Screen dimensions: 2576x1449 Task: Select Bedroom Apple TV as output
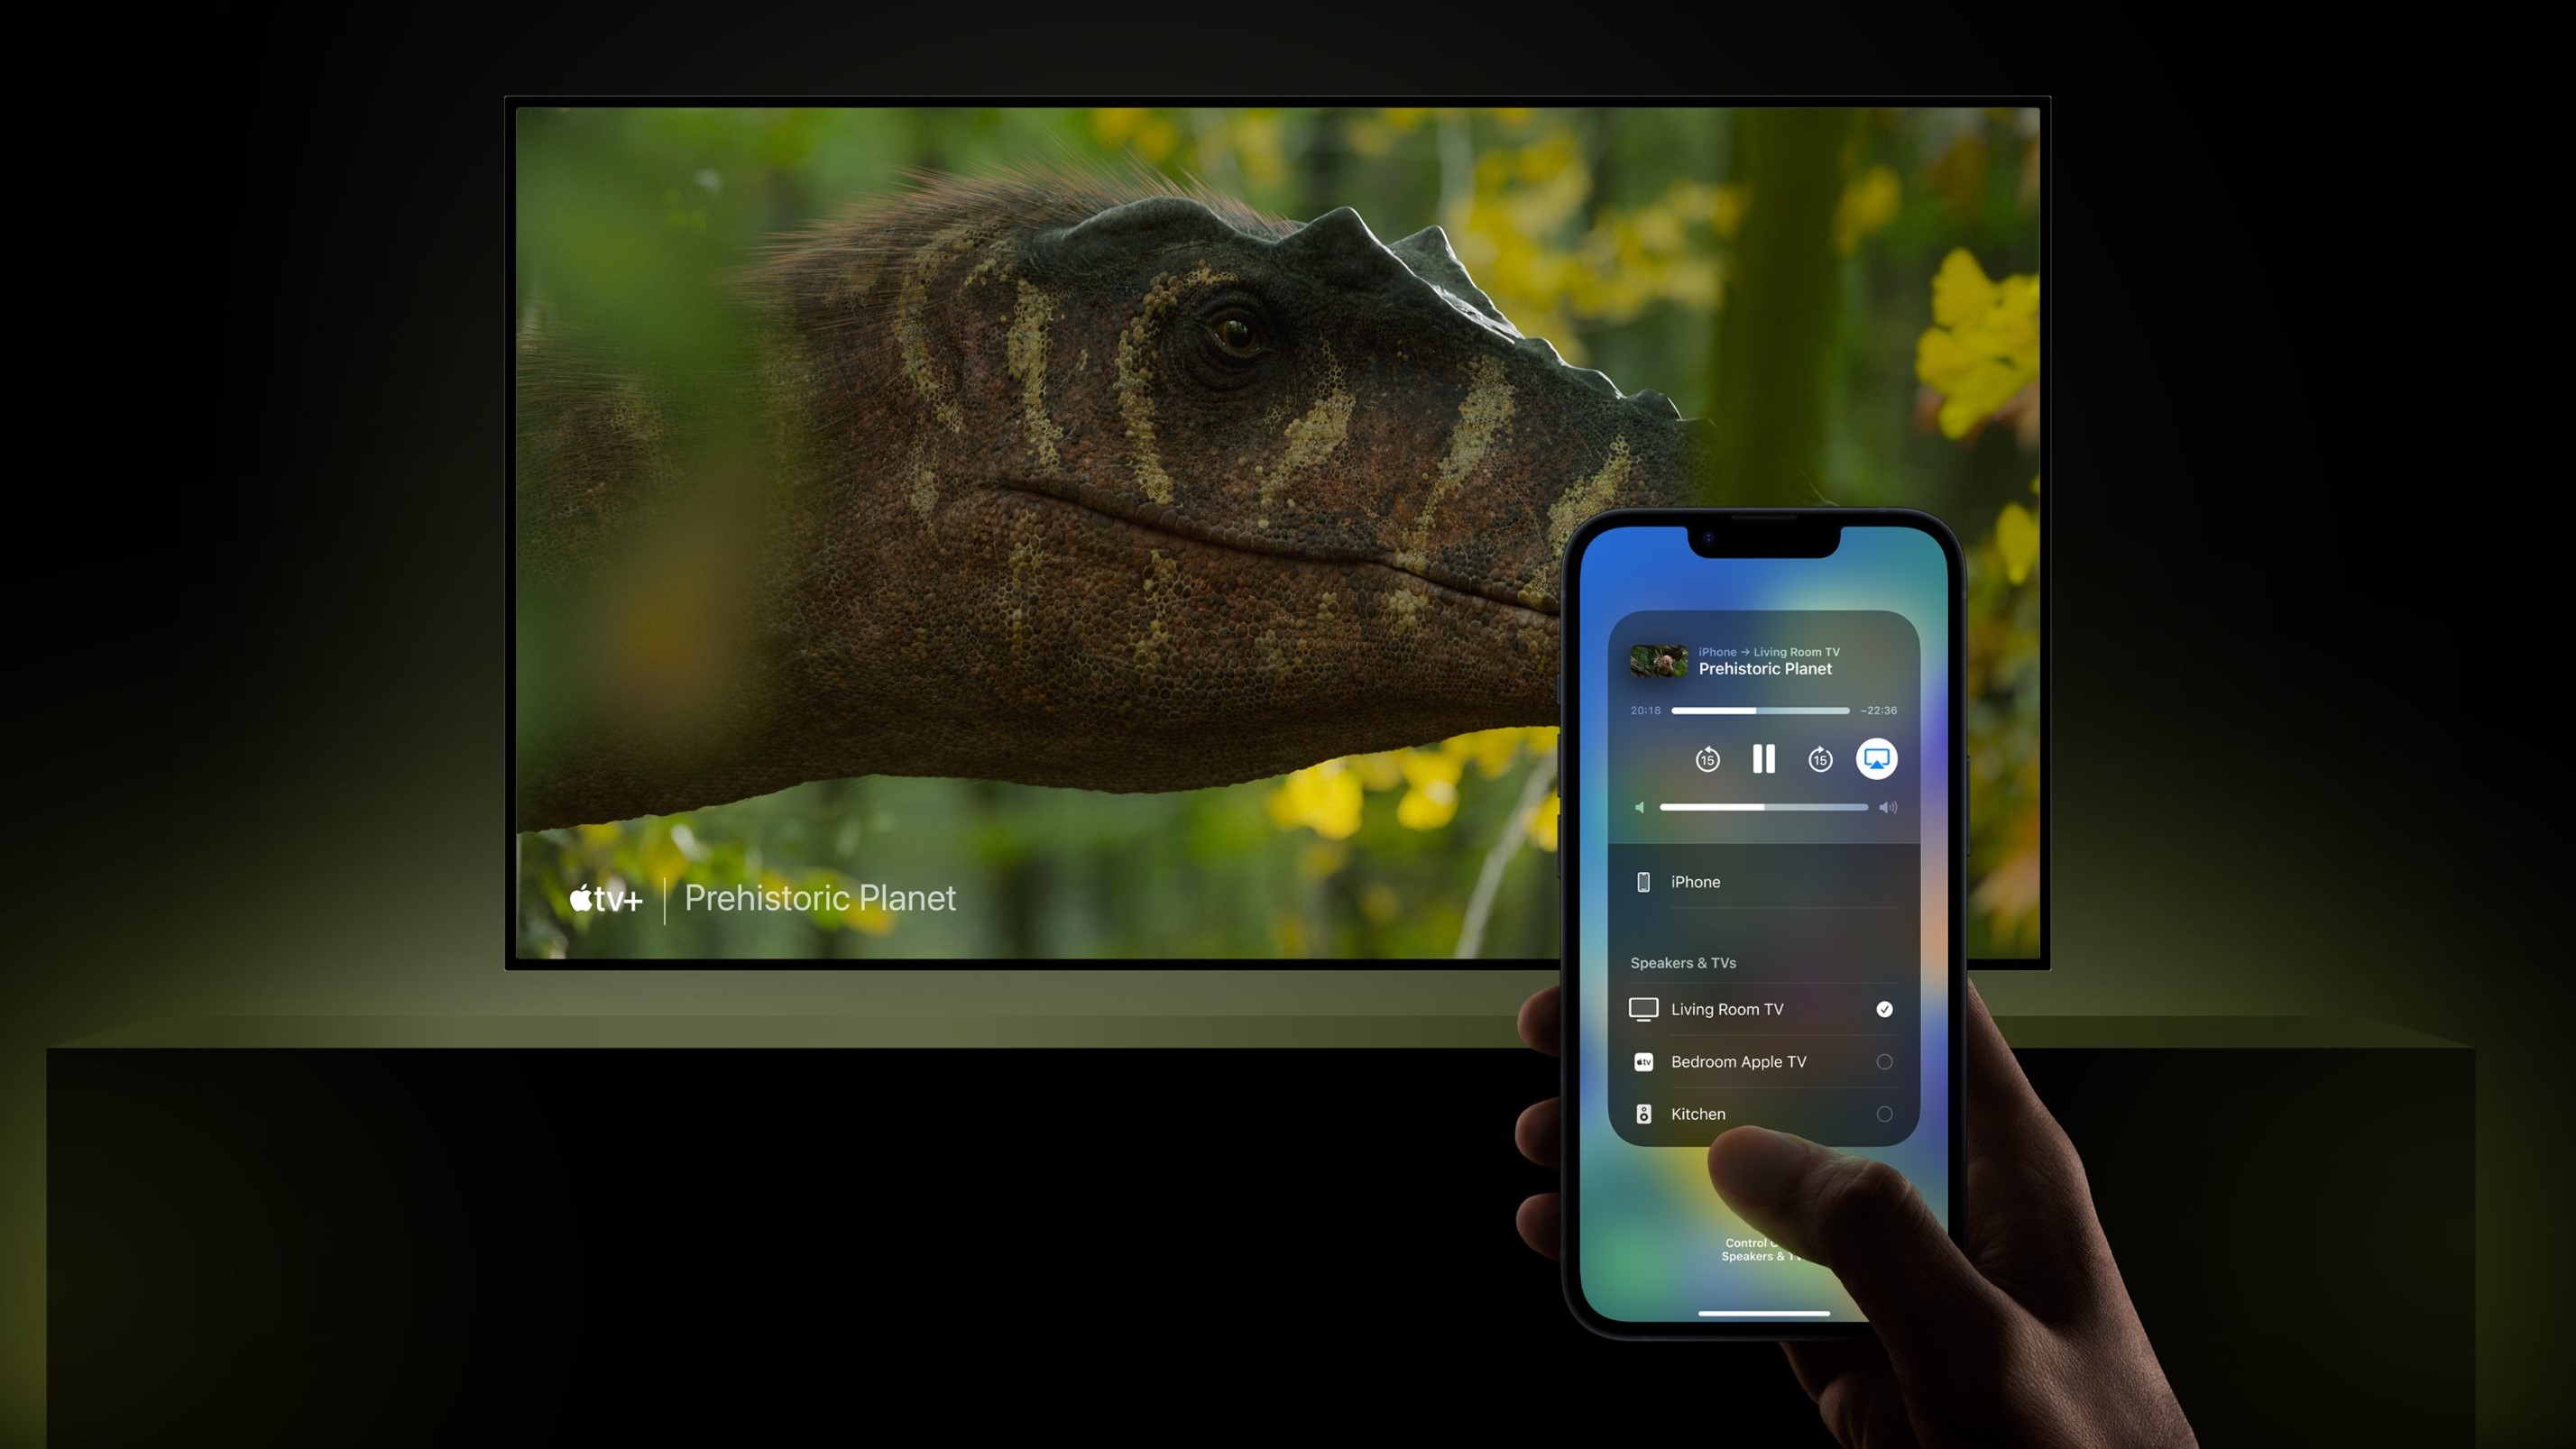tap(1761, 1059)
